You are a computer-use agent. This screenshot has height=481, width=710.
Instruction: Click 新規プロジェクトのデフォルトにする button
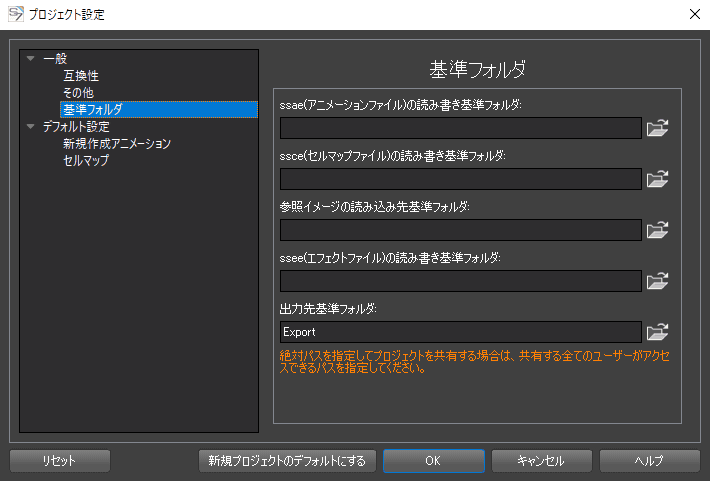coord(287,461)
